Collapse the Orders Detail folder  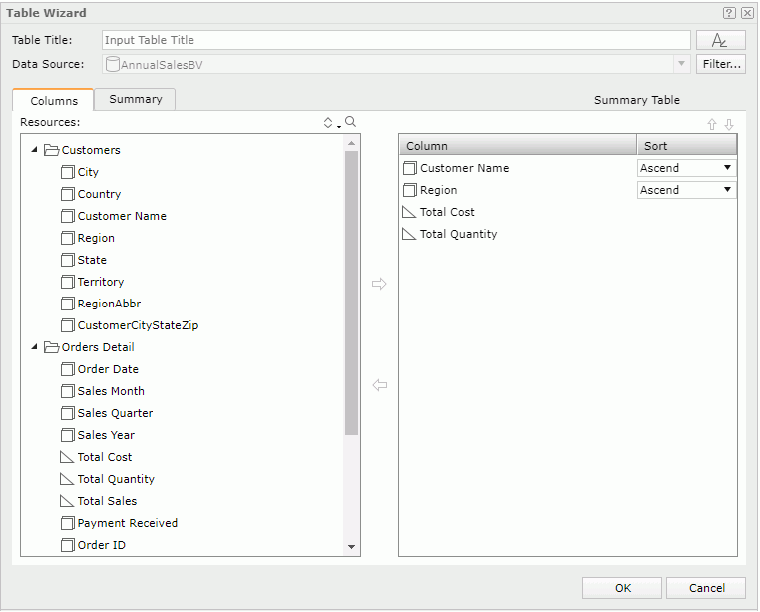pyautogui.click(x=35, y=347)
